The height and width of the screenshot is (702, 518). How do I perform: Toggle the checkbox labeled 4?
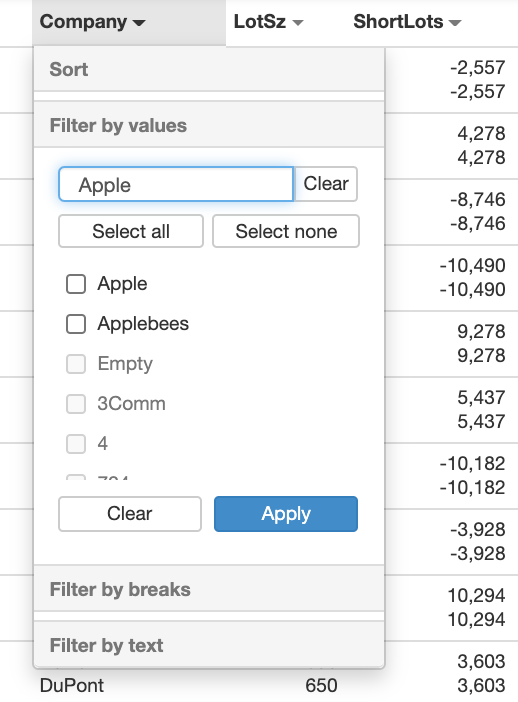click(x=76, y=444)
